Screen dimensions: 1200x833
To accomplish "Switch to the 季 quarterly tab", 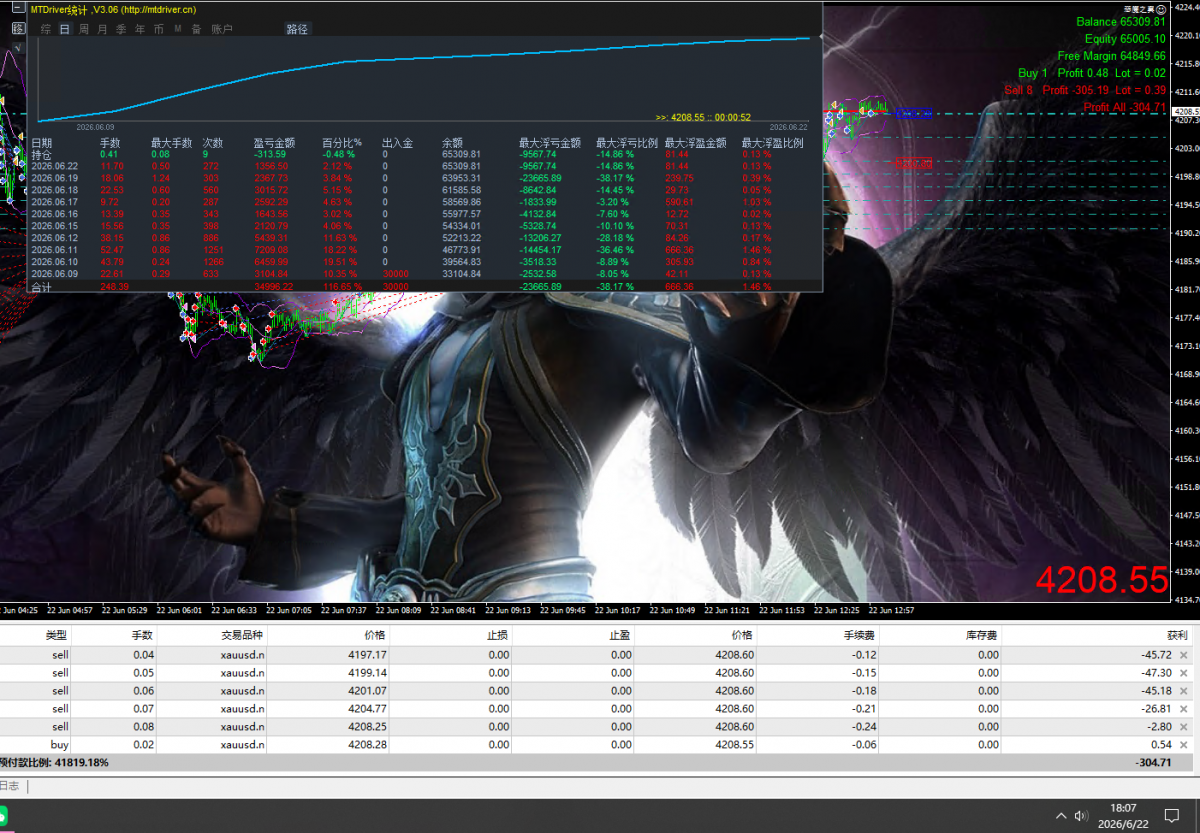I will (122, 29).
